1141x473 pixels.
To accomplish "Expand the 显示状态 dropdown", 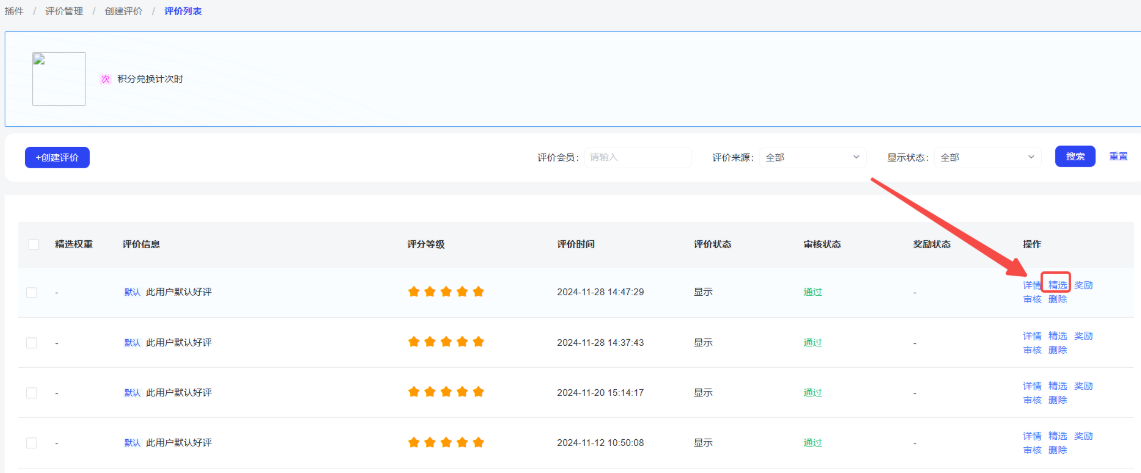I will [x=988, y=157].
